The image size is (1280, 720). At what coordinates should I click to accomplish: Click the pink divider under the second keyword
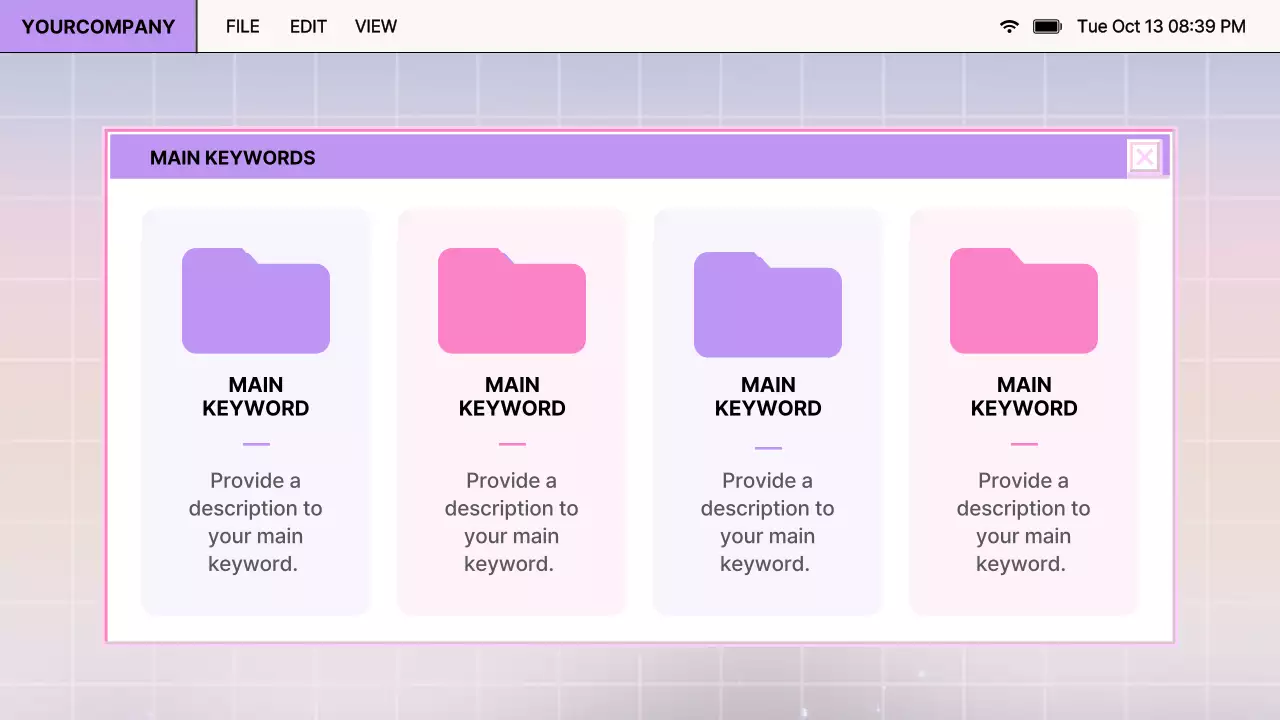(511, 443)
